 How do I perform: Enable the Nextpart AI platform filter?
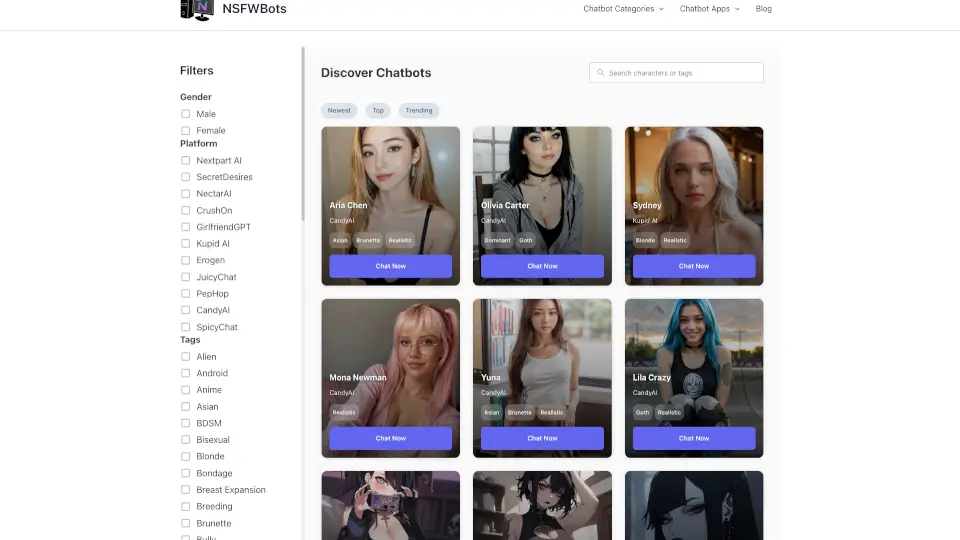[186, 160]
